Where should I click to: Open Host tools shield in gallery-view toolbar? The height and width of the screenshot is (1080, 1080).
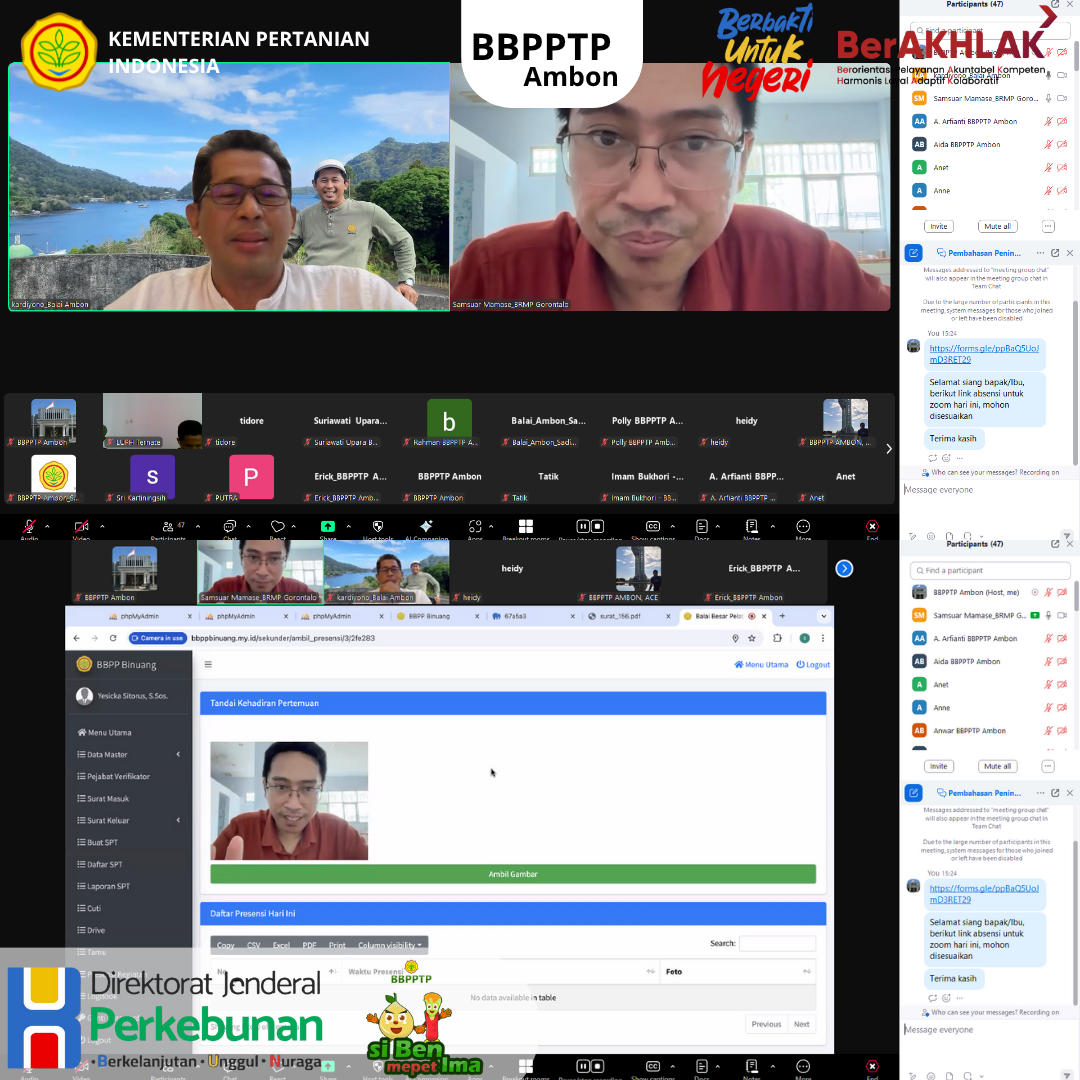[x=378, y=527]
